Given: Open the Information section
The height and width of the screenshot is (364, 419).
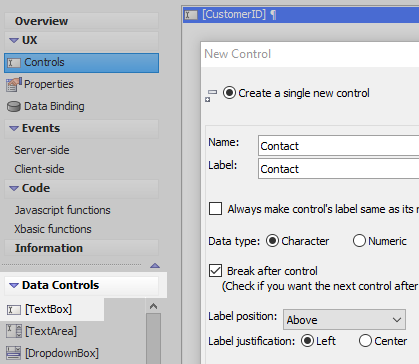Looking at the screenshot, I should pos(81,248).
